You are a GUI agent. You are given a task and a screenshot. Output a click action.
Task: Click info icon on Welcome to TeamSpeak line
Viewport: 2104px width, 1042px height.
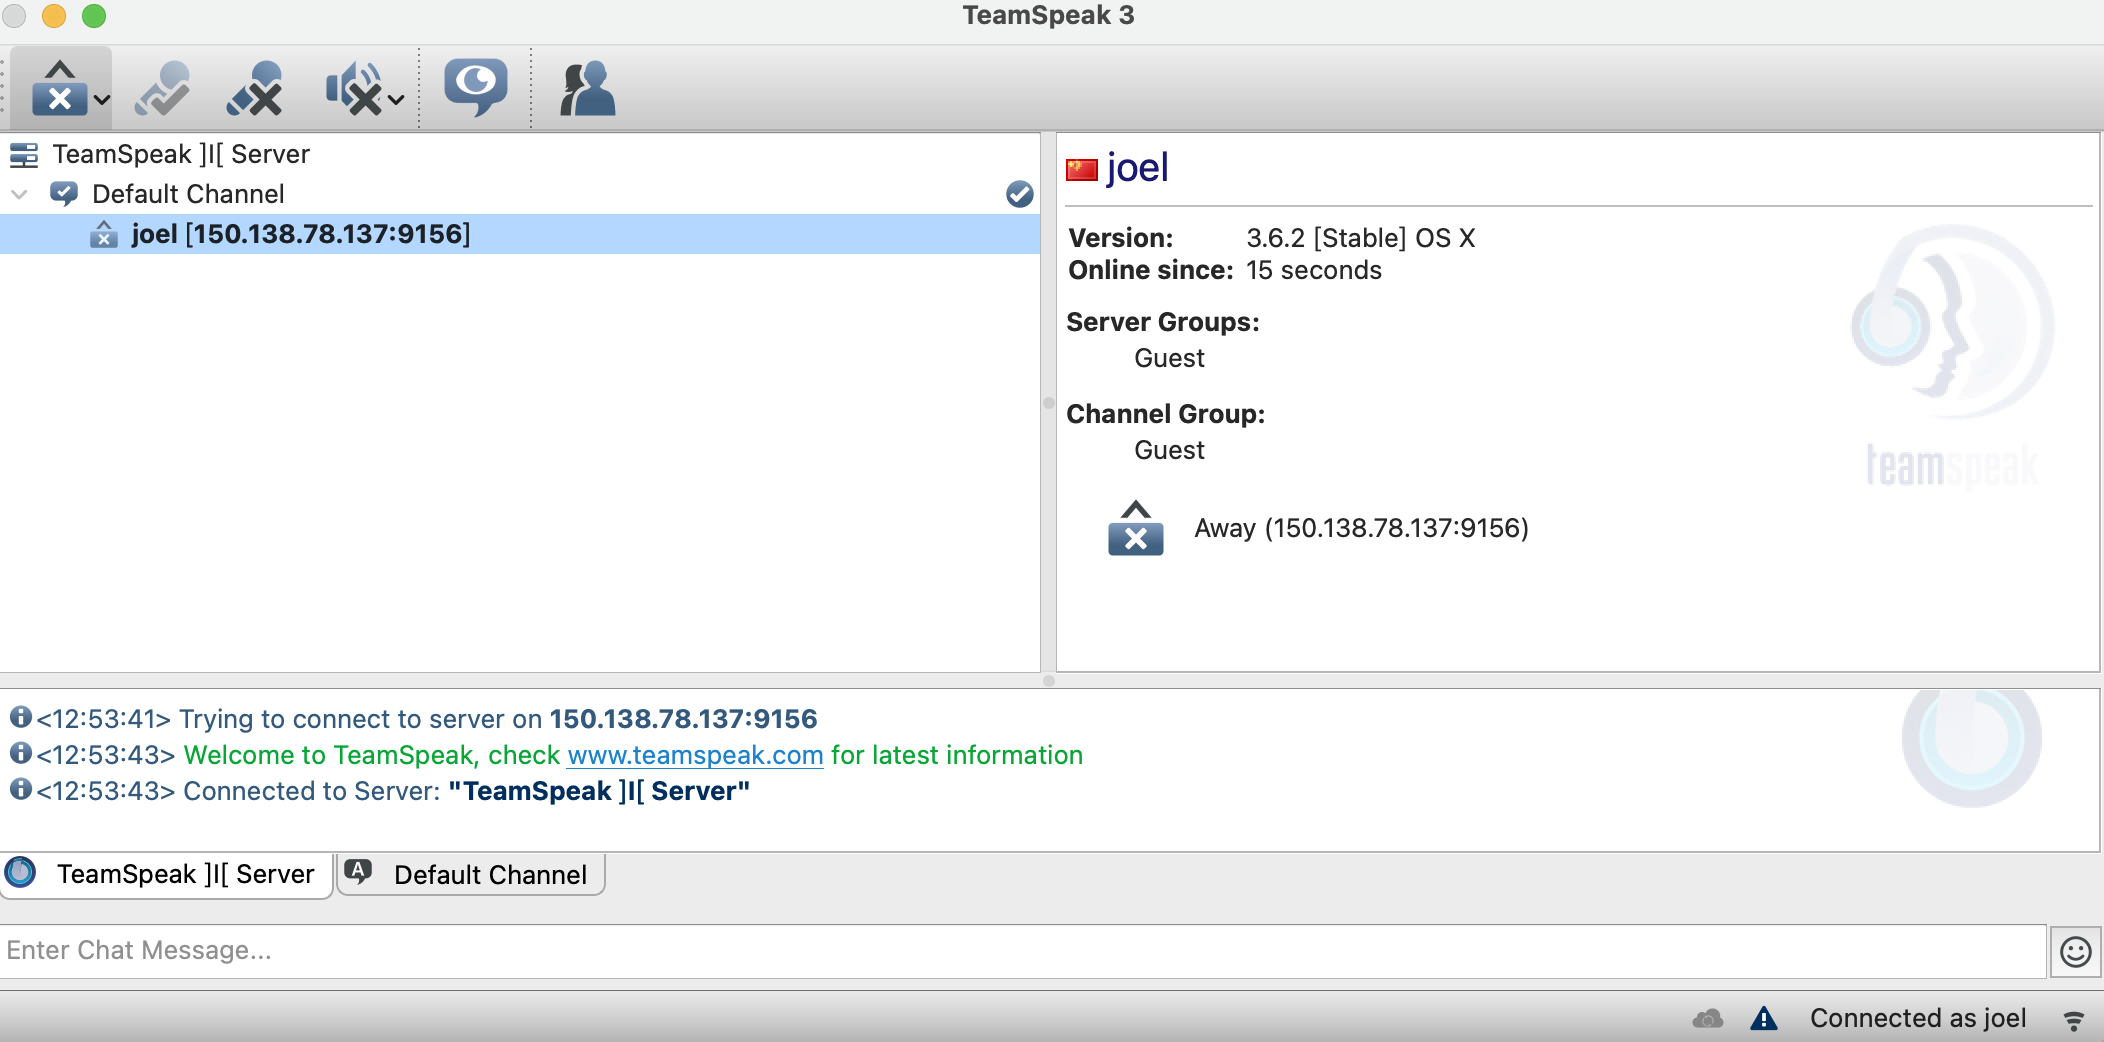(x=21, y=753)
